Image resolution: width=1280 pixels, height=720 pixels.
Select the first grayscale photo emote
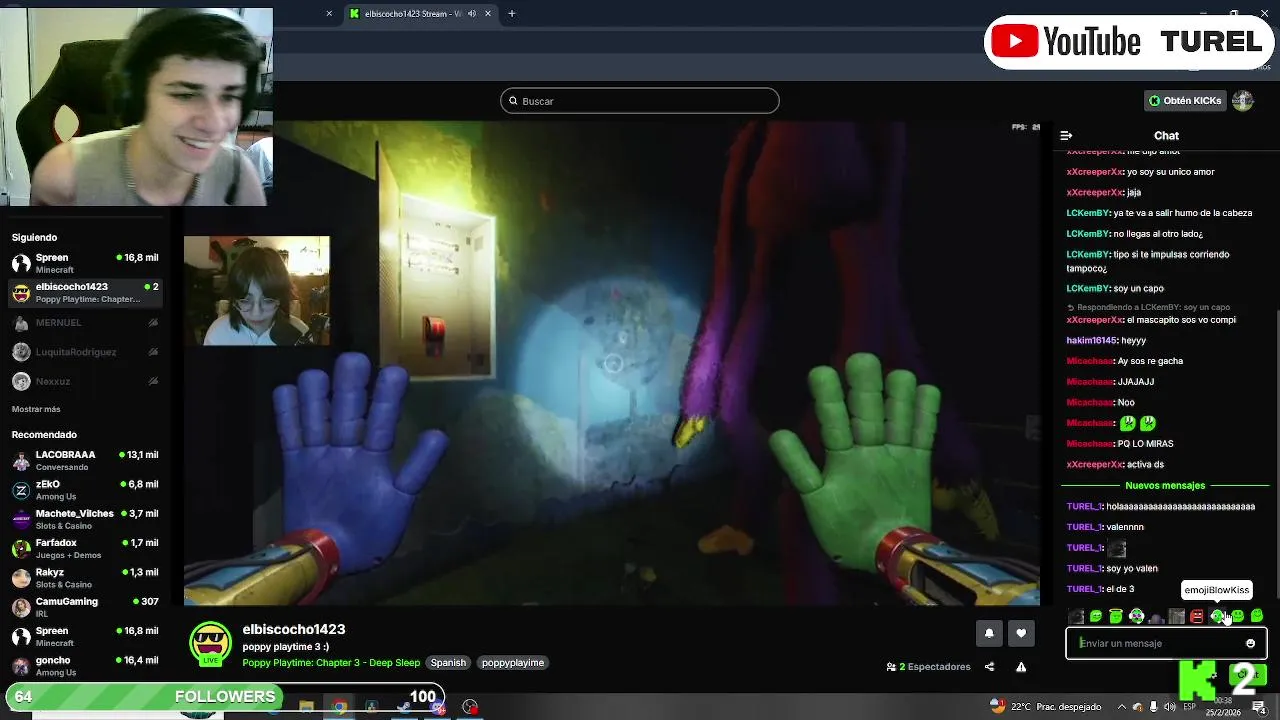click(1076, 616)
